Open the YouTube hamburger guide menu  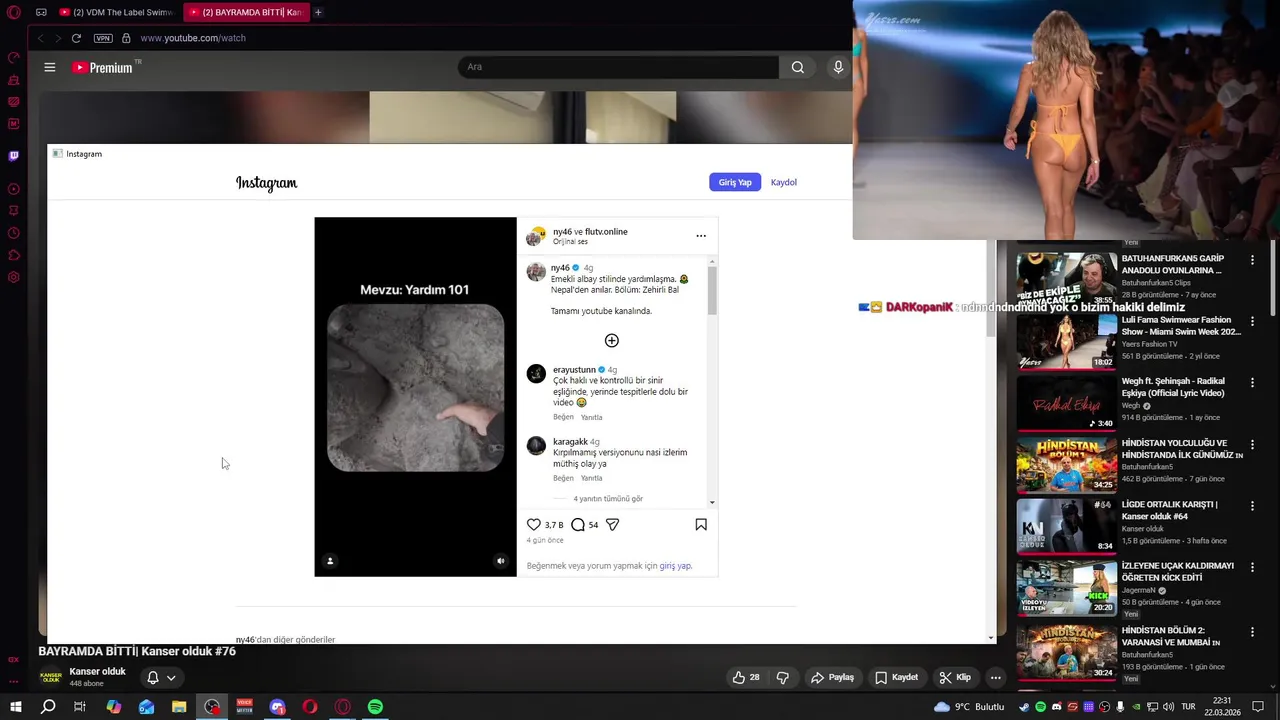point(50,67)
